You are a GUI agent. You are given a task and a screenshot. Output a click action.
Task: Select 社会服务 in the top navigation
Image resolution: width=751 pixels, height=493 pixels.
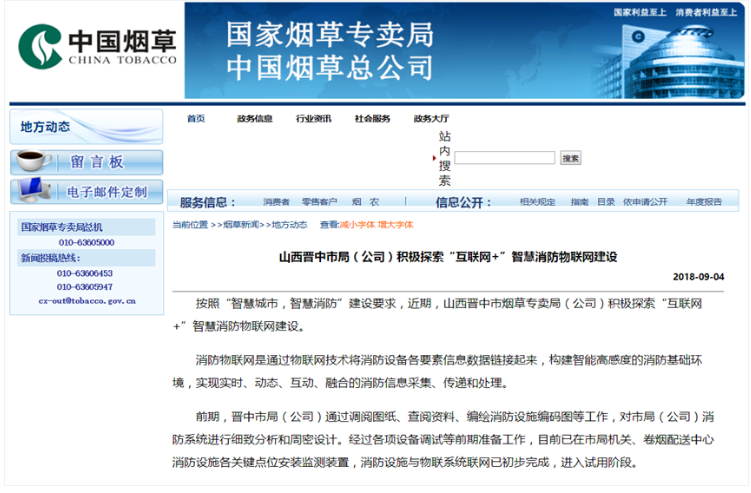click(x=372, y=118)
